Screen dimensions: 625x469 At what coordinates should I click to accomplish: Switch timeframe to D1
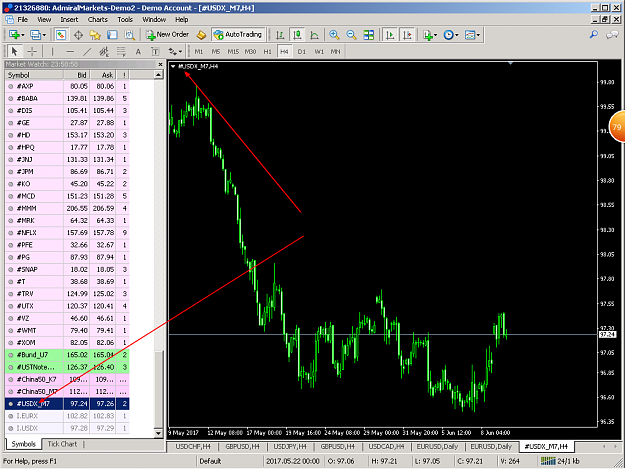pos(301,51)
